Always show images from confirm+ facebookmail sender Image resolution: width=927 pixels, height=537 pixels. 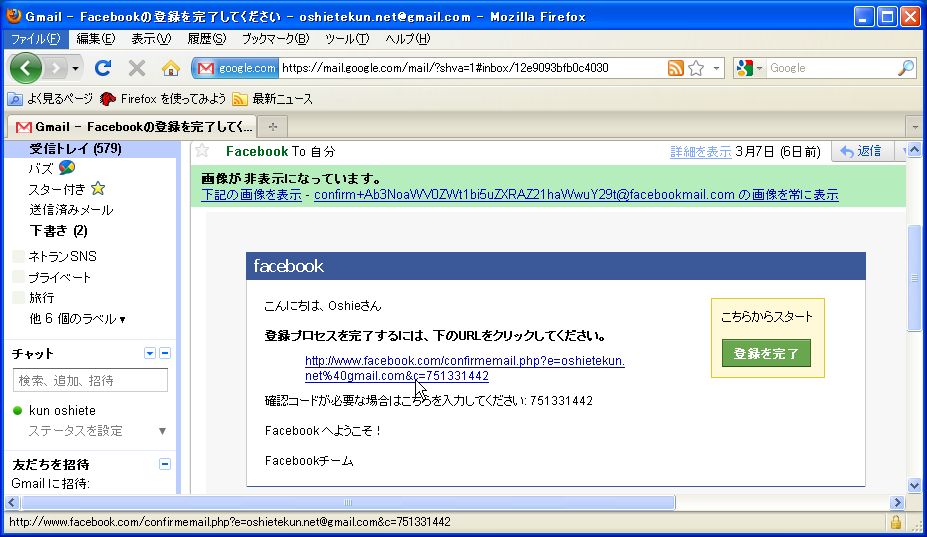(576, 195)
